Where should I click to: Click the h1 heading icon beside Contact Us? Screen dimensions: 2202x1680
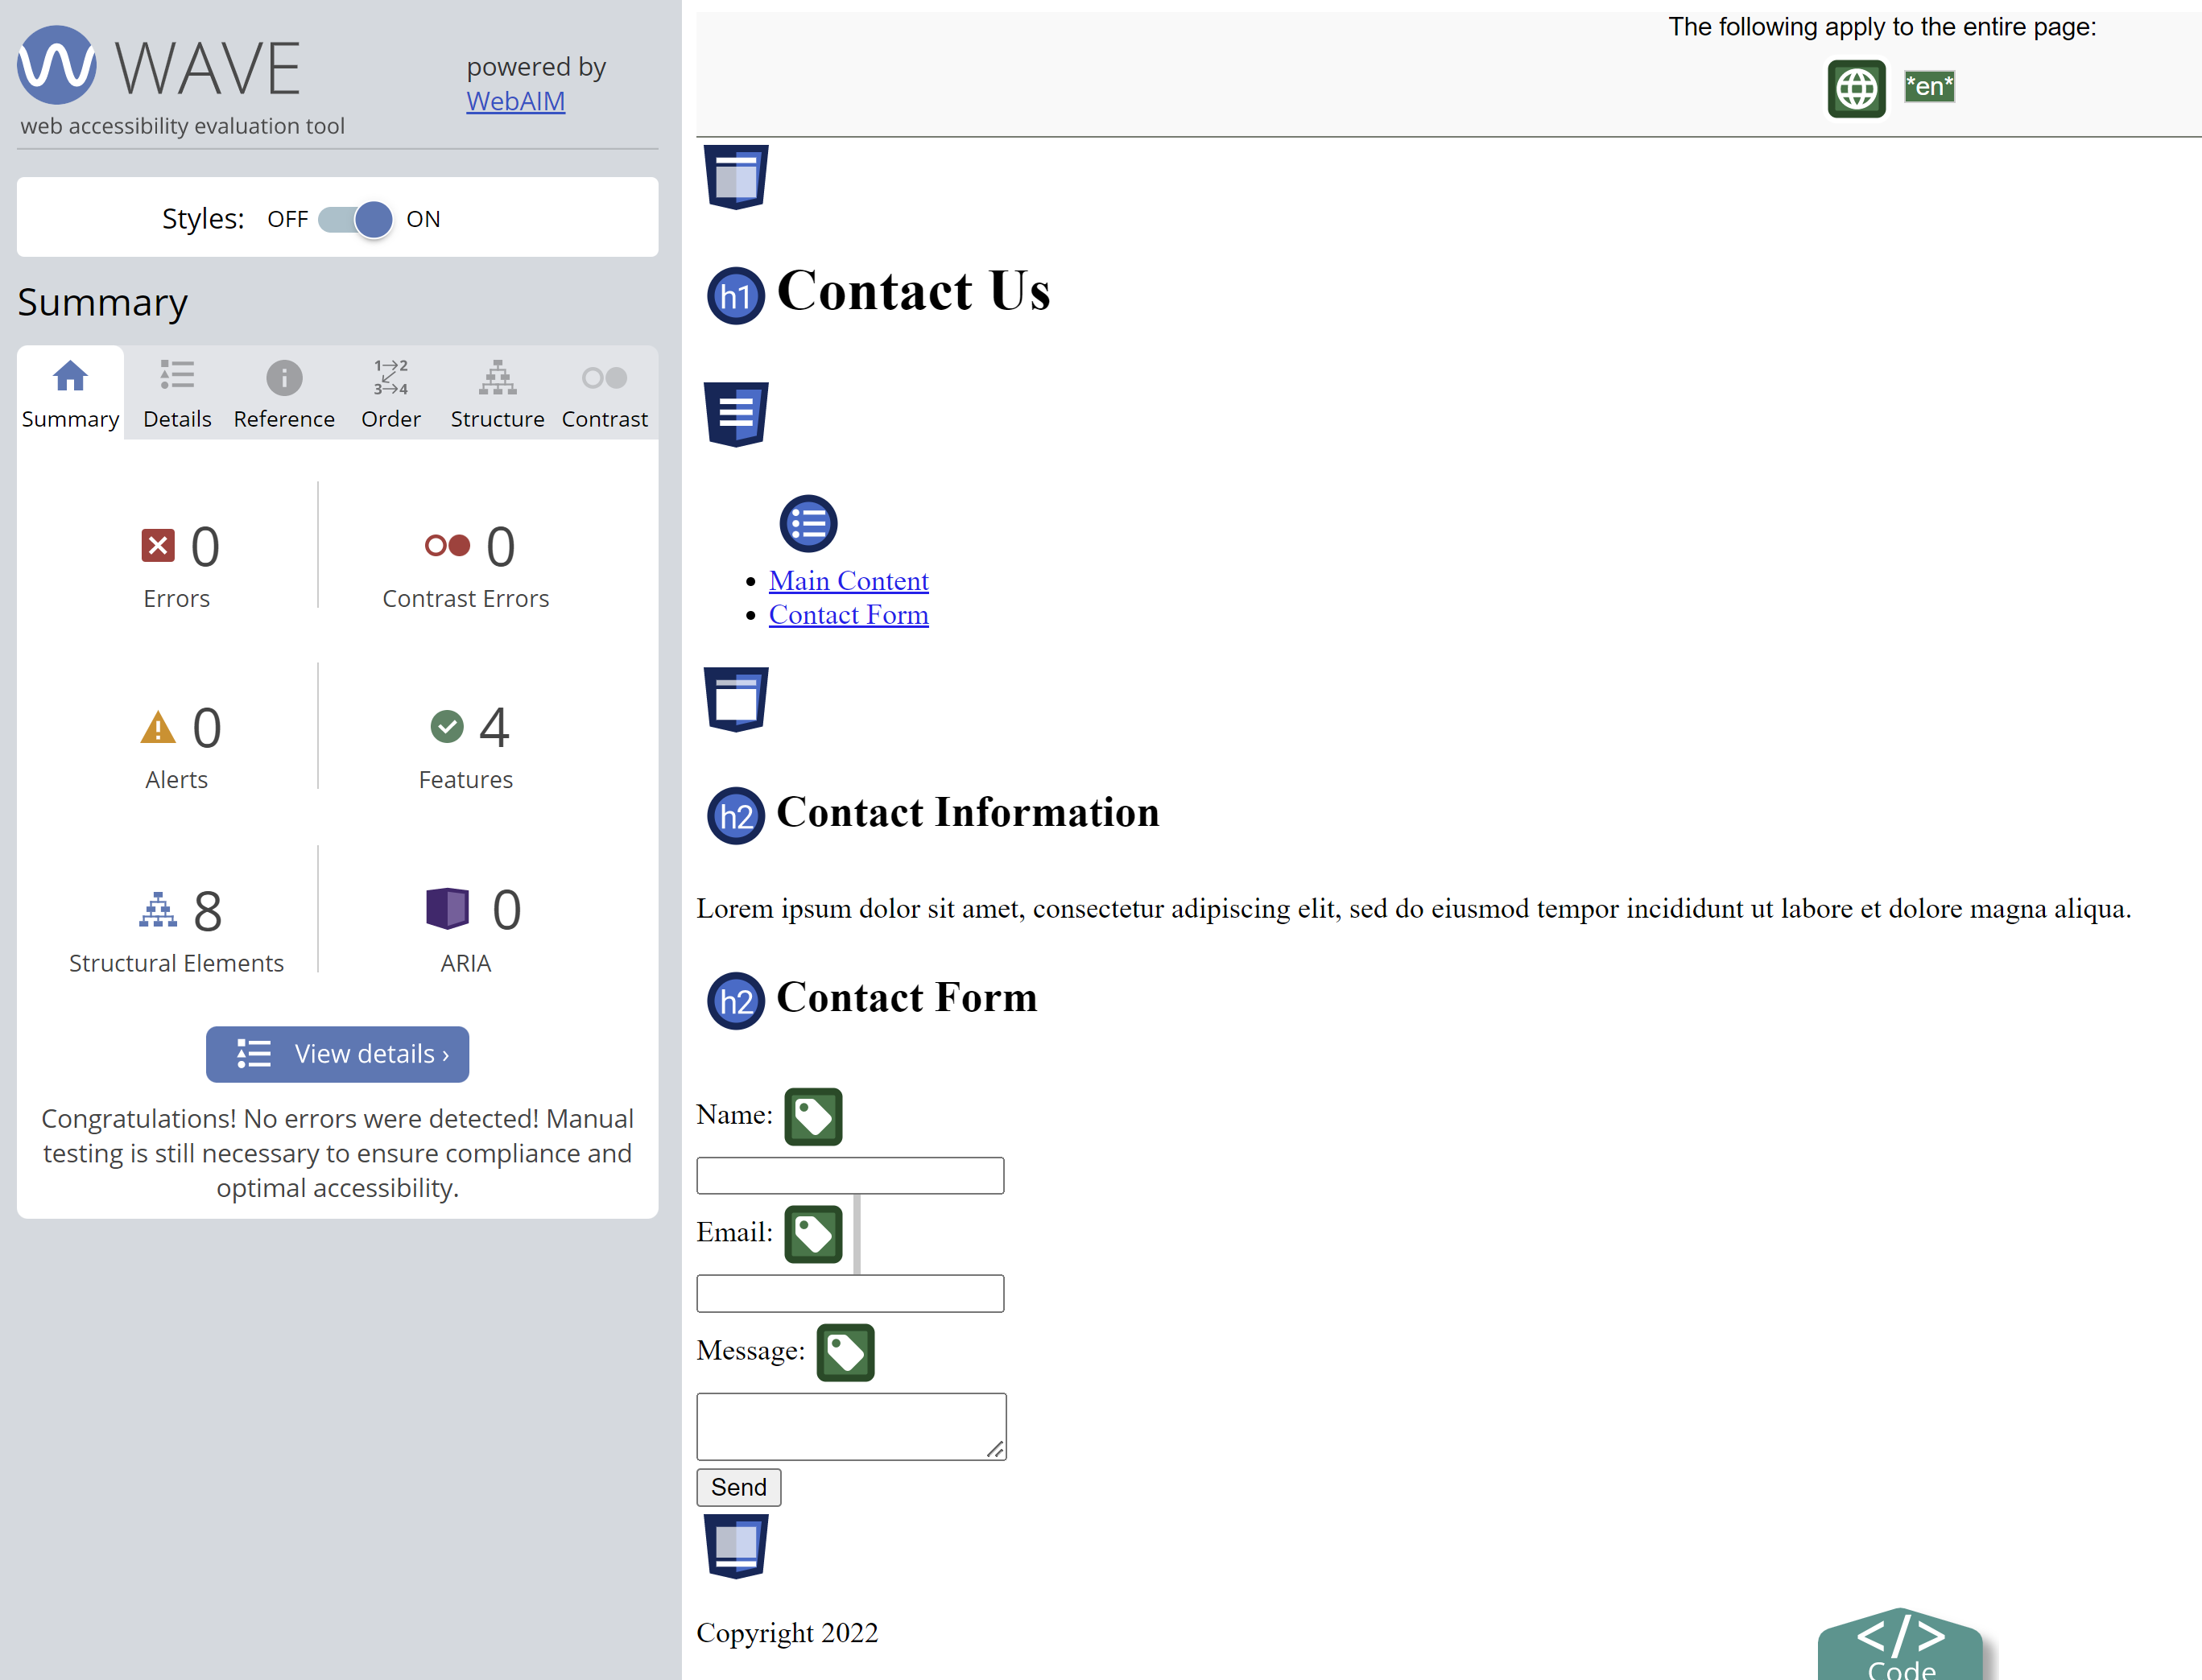736,296
